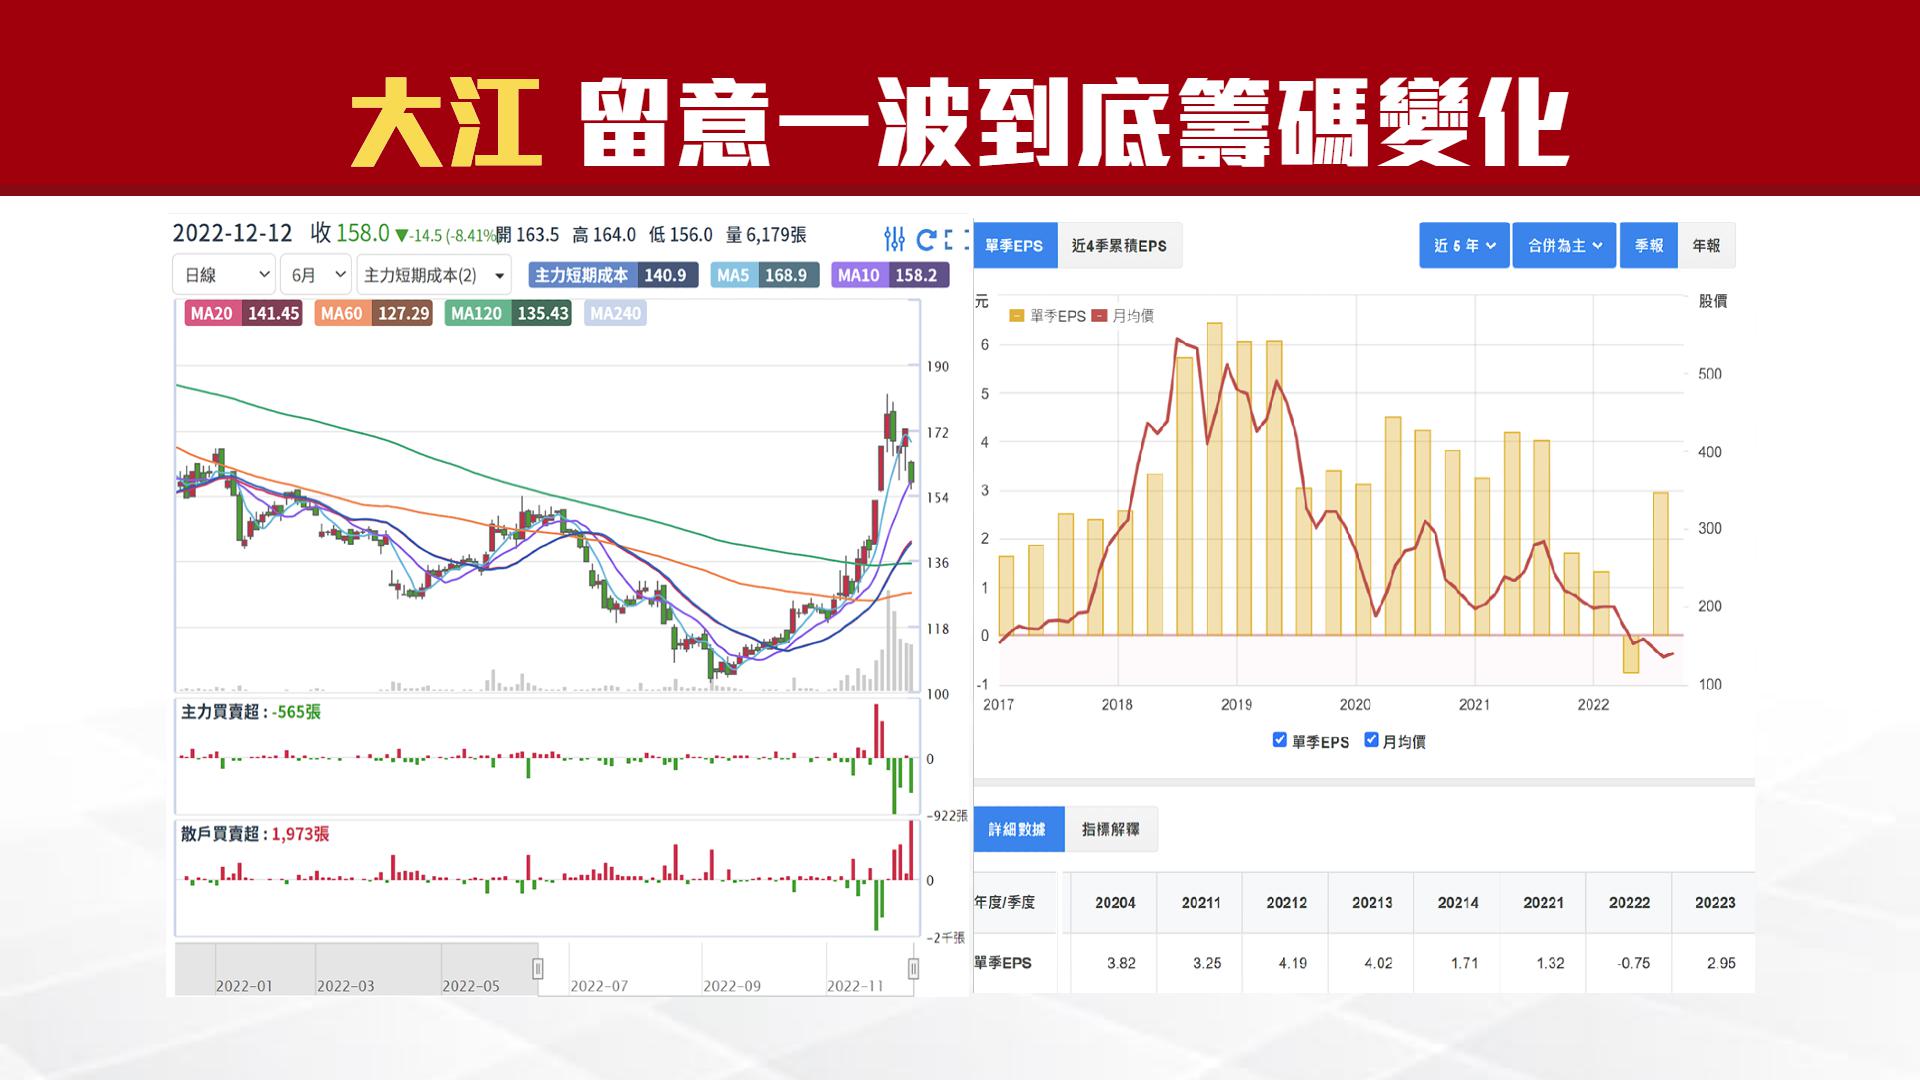Screen dimensions: 1920x1080
Task: Open chart indicator settings sliders icon
Action: pos(894,239)
